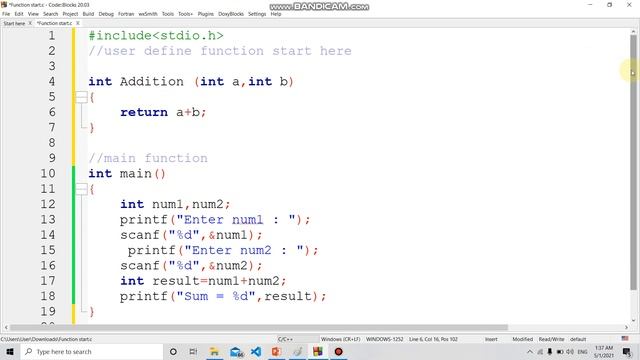Open Task View from the taskbar
This screenshot has width=640, height=360.
coord(193,351)
